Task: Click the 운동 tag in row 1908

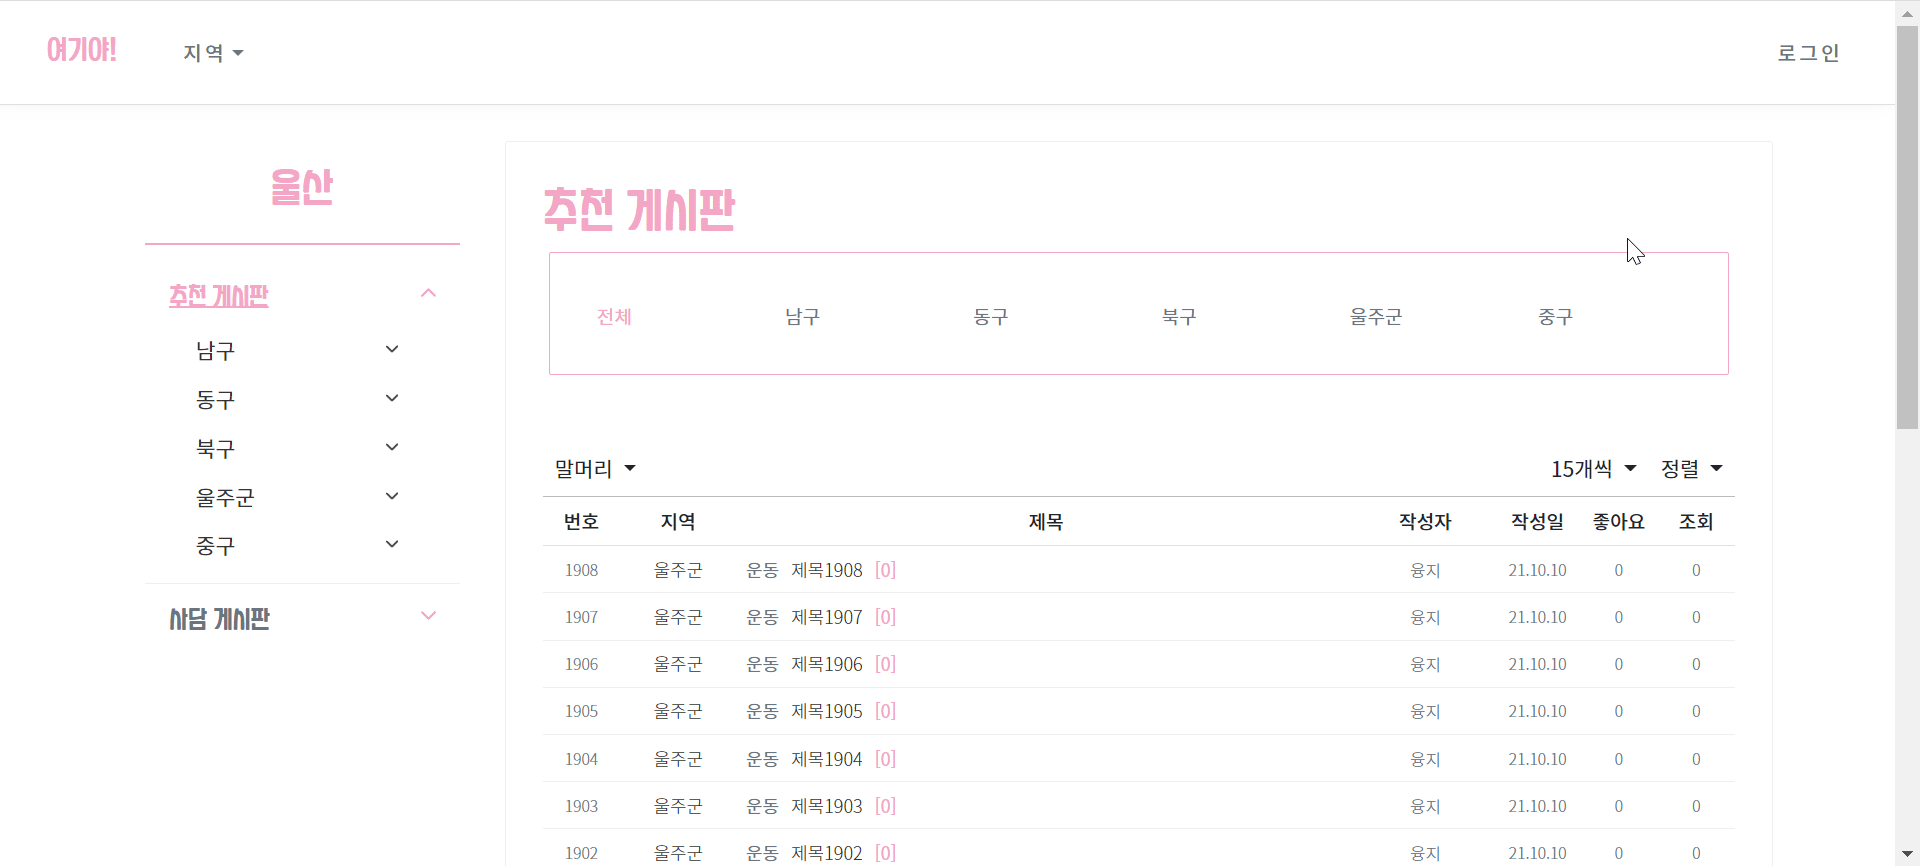Action: click(x=762, y=570)
